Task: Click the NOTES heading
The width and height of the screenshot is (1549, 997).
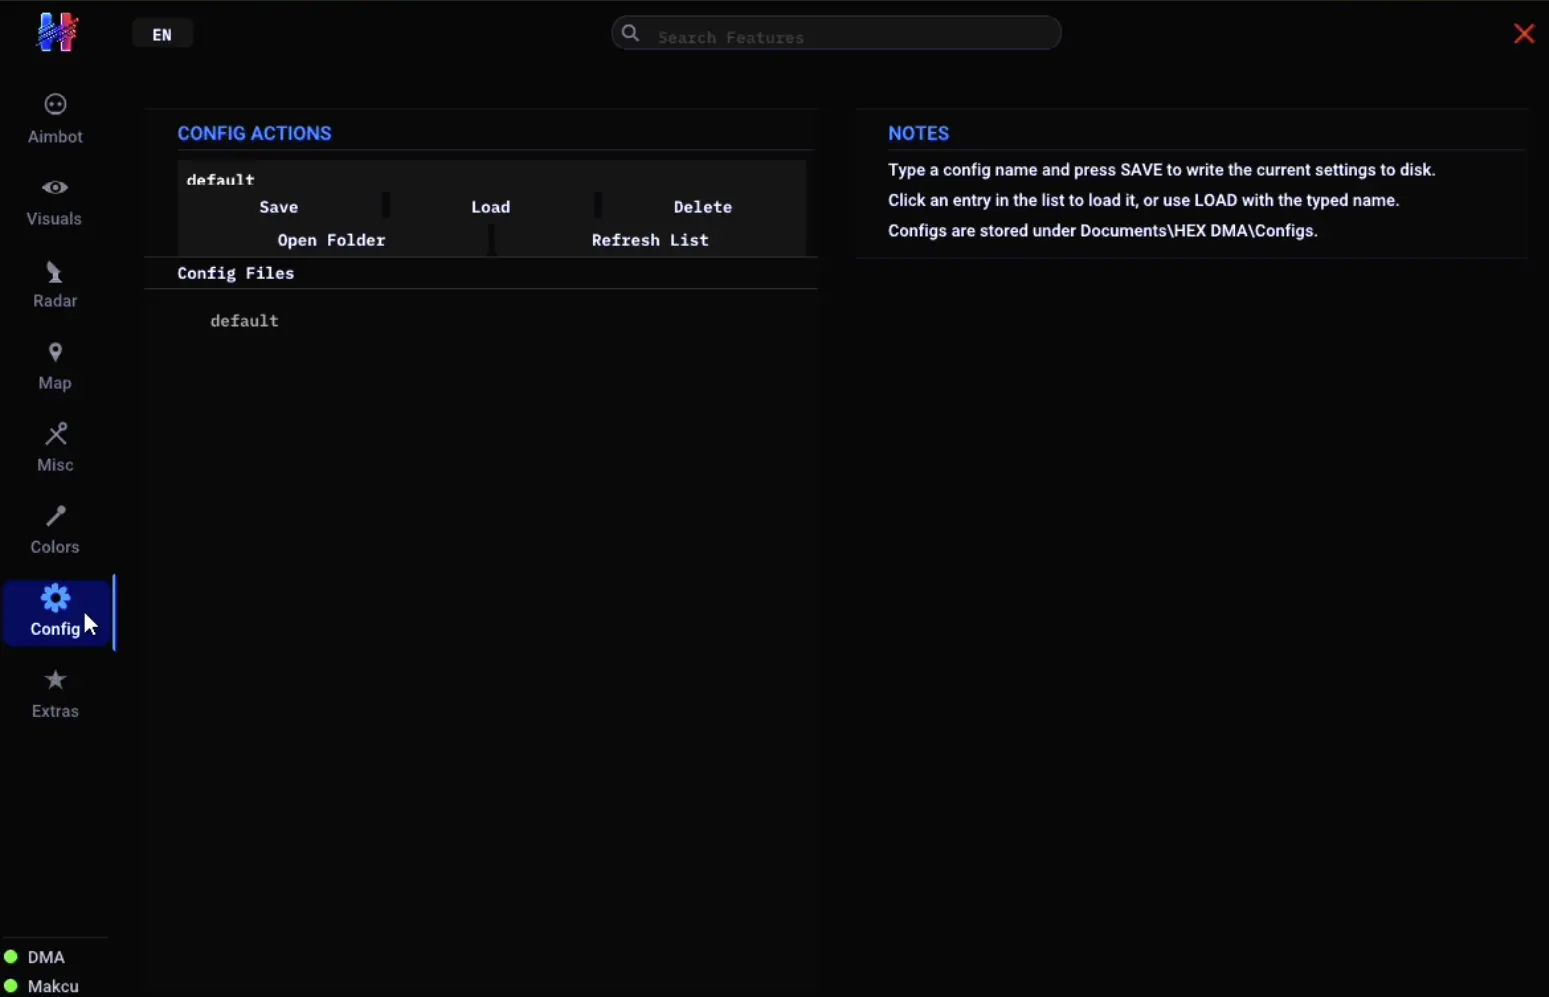Action: [x=919, y=133]
